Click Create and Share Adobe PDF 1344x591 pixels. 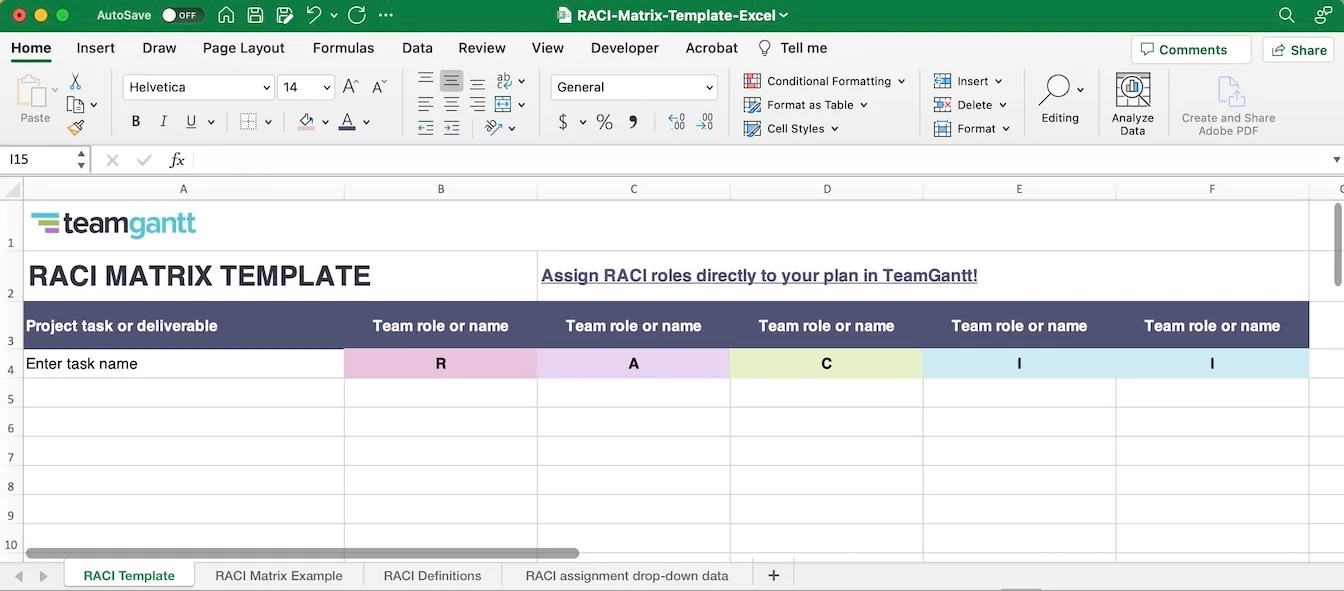click(x=1227, y=103)
